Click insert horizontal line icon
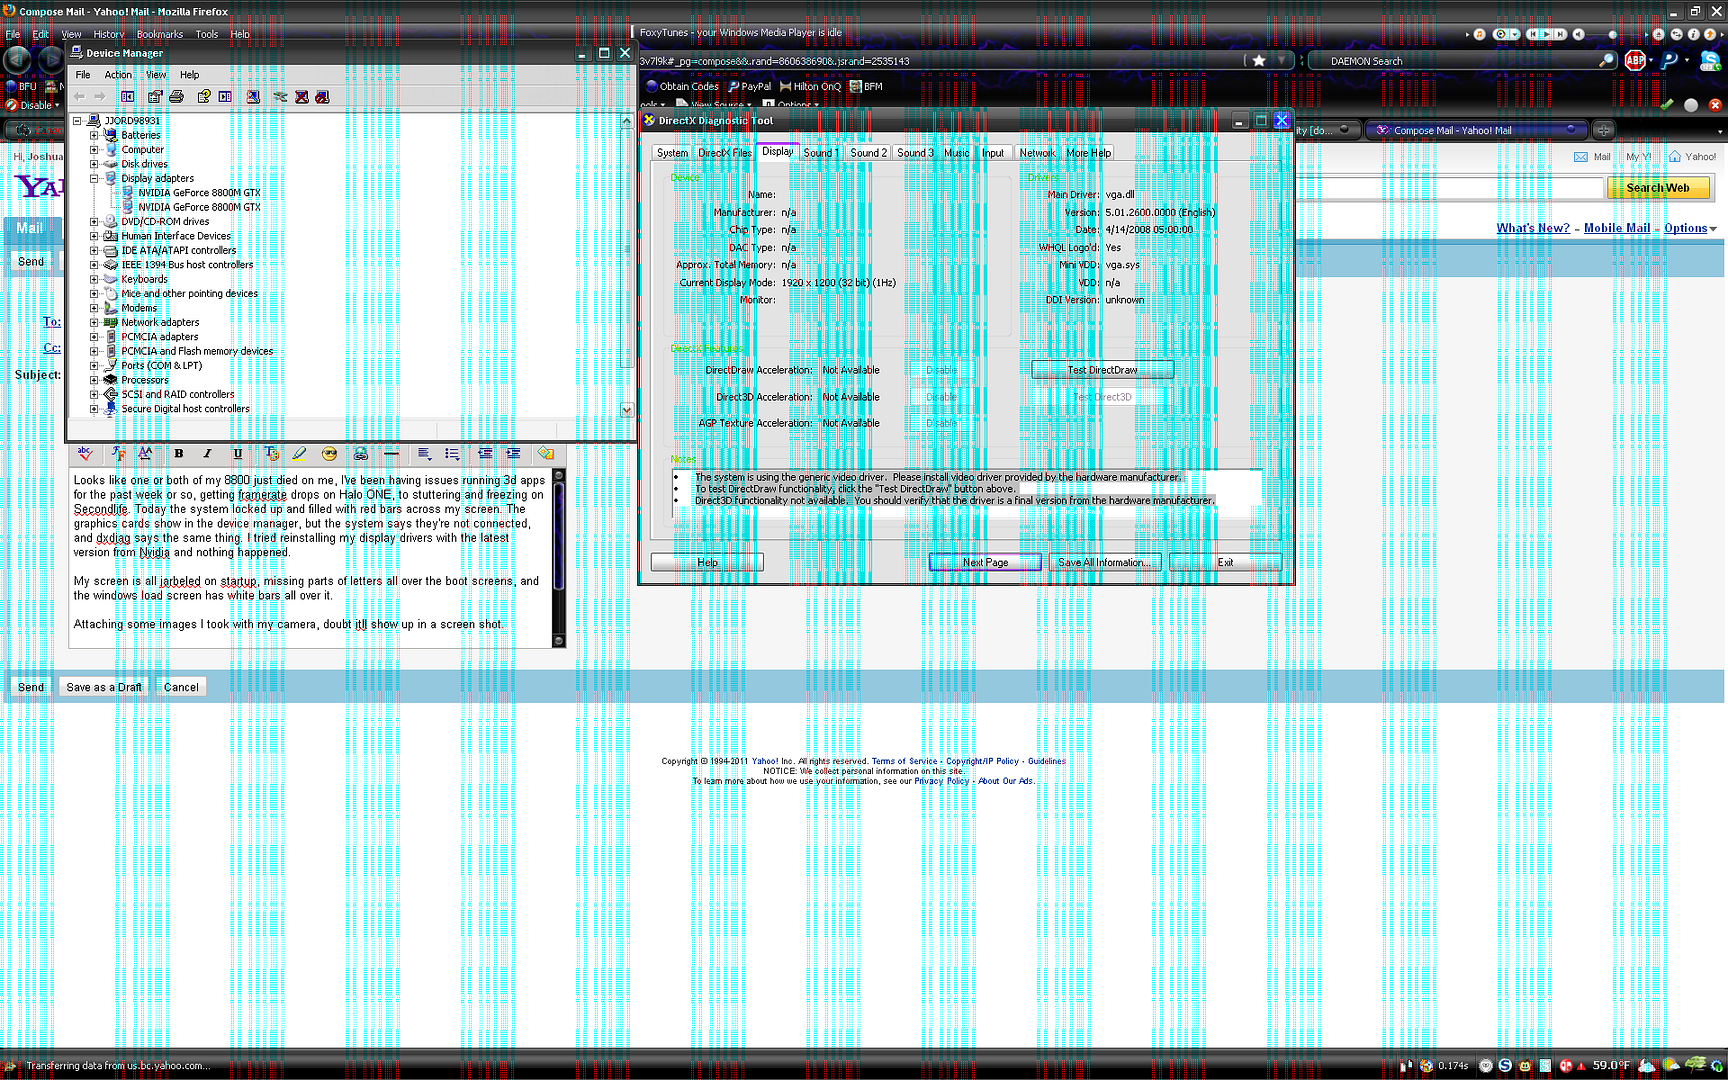Viewport: 1728px width, 1080px height. (x=391, y=454)
